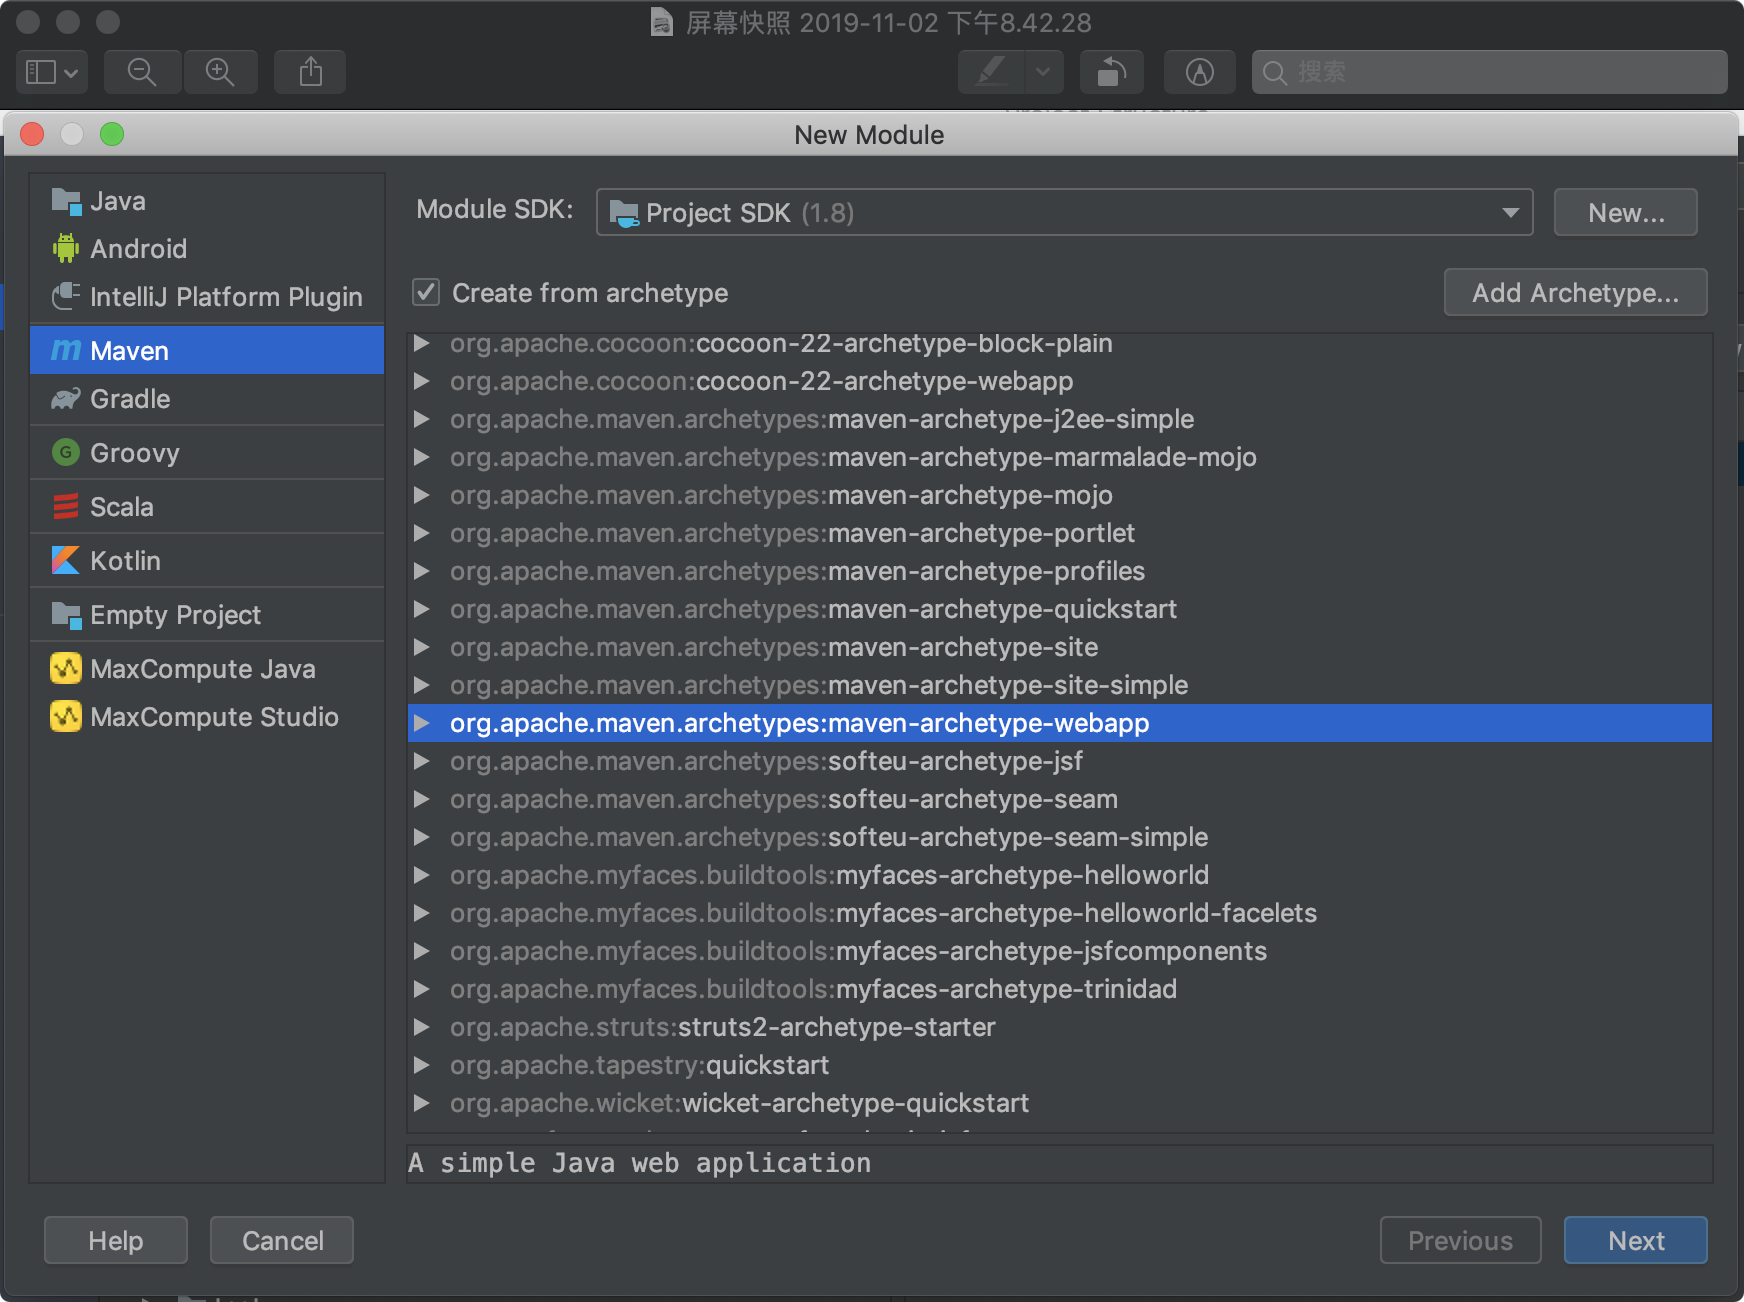
Task: Select the Maven module type
Action: coord(207,351)
